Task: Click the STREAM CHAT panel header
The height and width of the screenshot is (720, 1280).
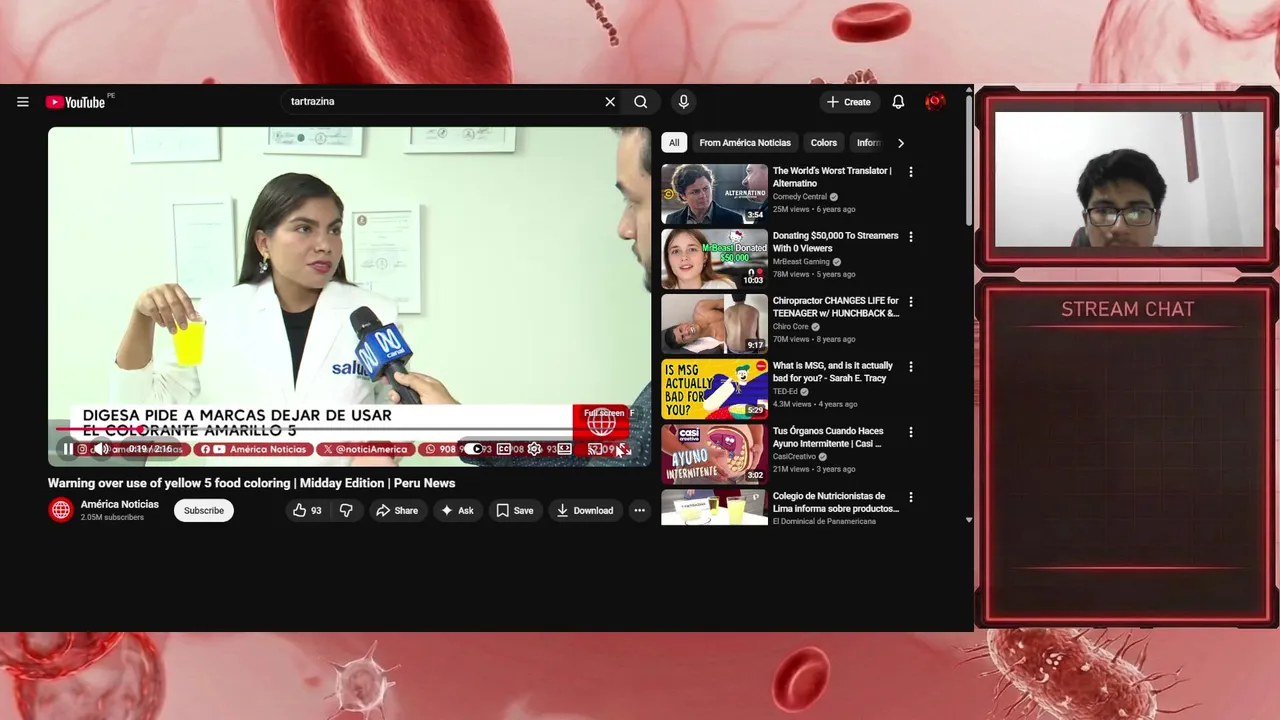Action: point(1127,309)
